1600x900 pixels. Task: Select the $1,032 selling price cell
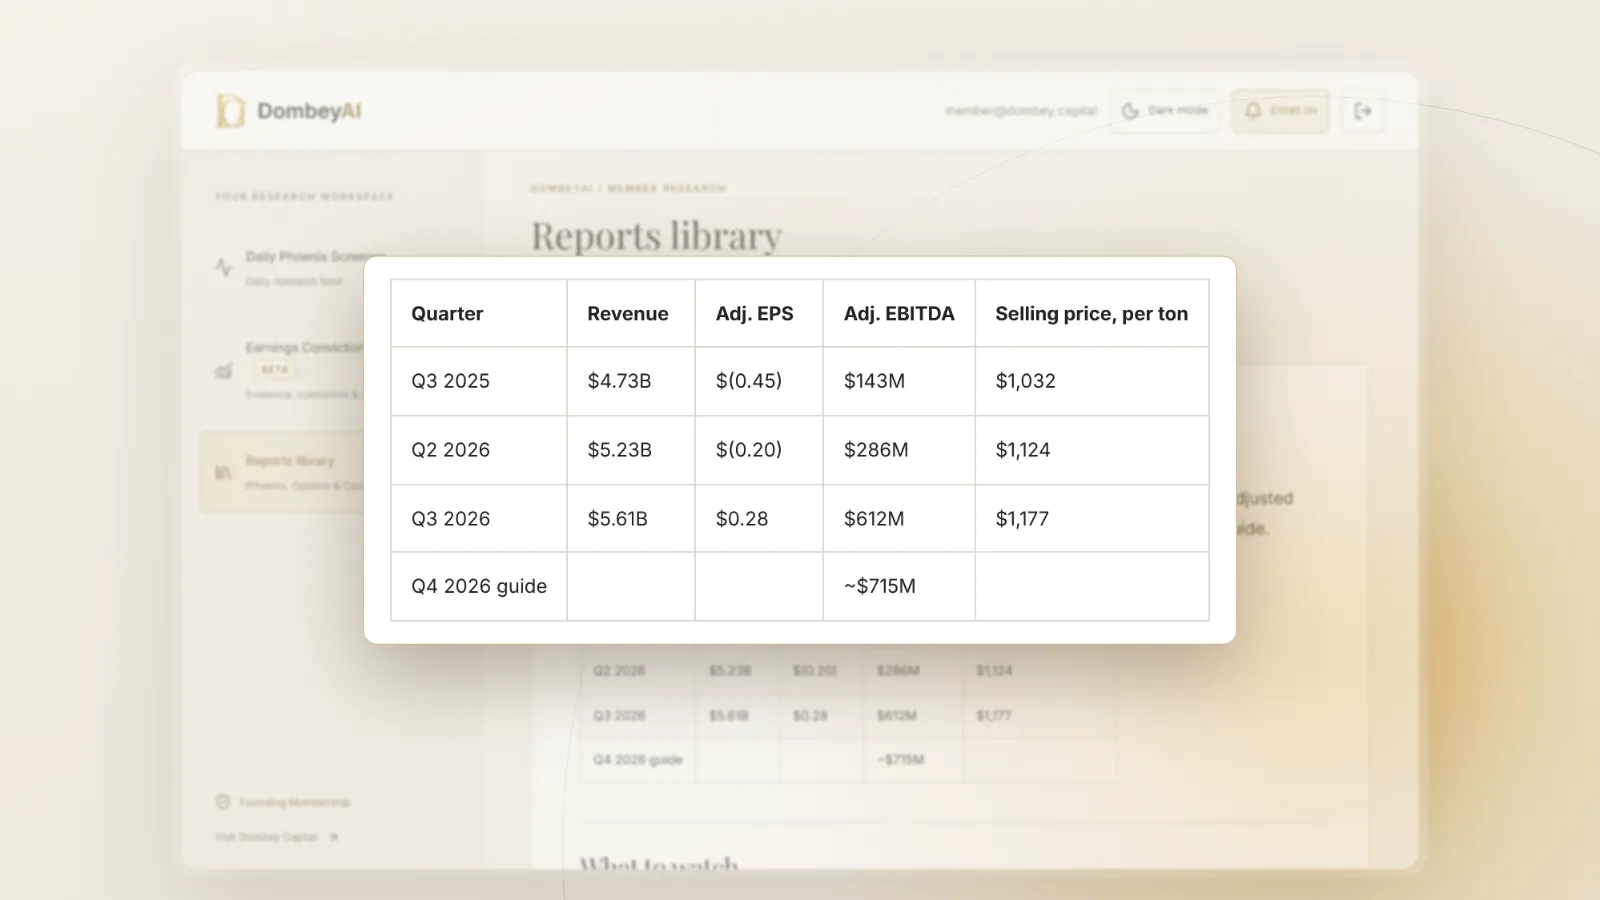click(x=1092, y=381)
